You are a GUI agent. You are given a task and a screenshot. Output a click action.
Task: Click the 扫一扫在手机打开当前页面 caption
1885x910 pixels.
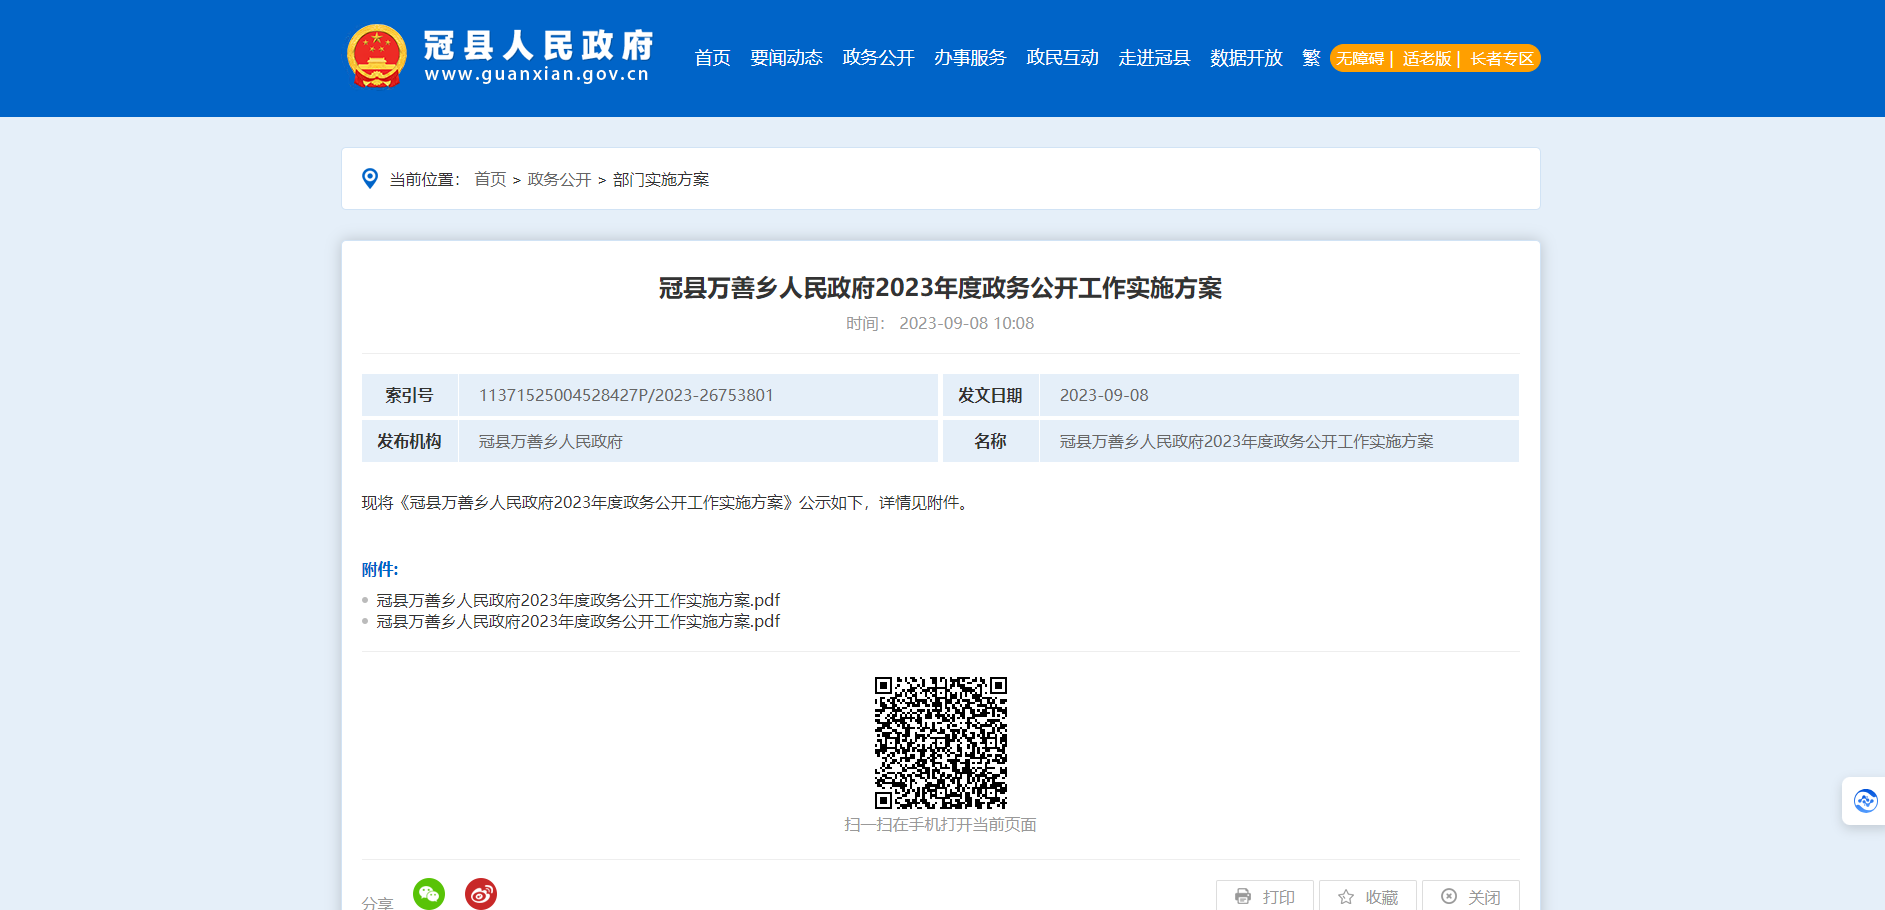coord(940,824)
